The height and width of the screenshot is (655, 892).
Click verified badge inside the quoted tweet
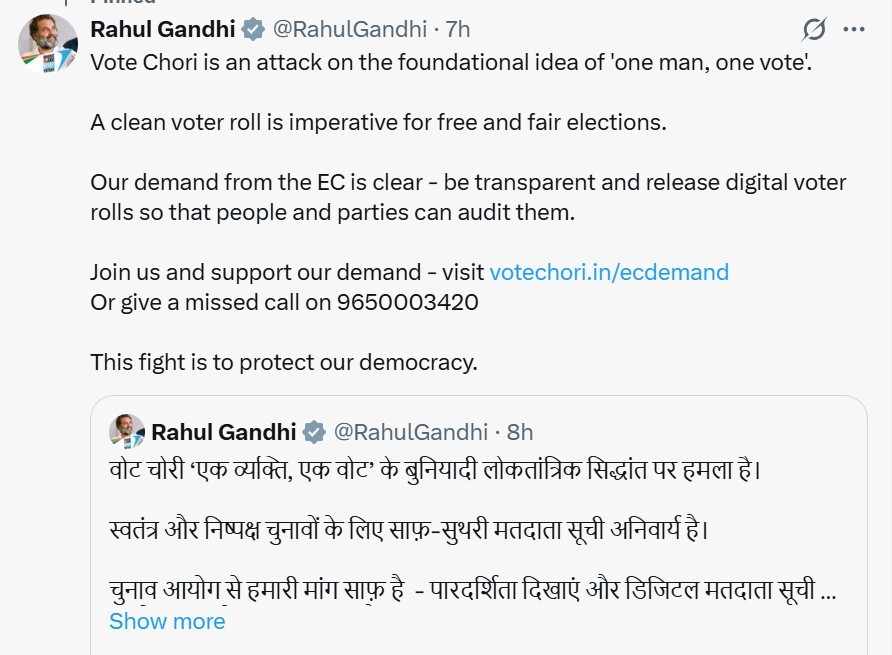[314, 432]
